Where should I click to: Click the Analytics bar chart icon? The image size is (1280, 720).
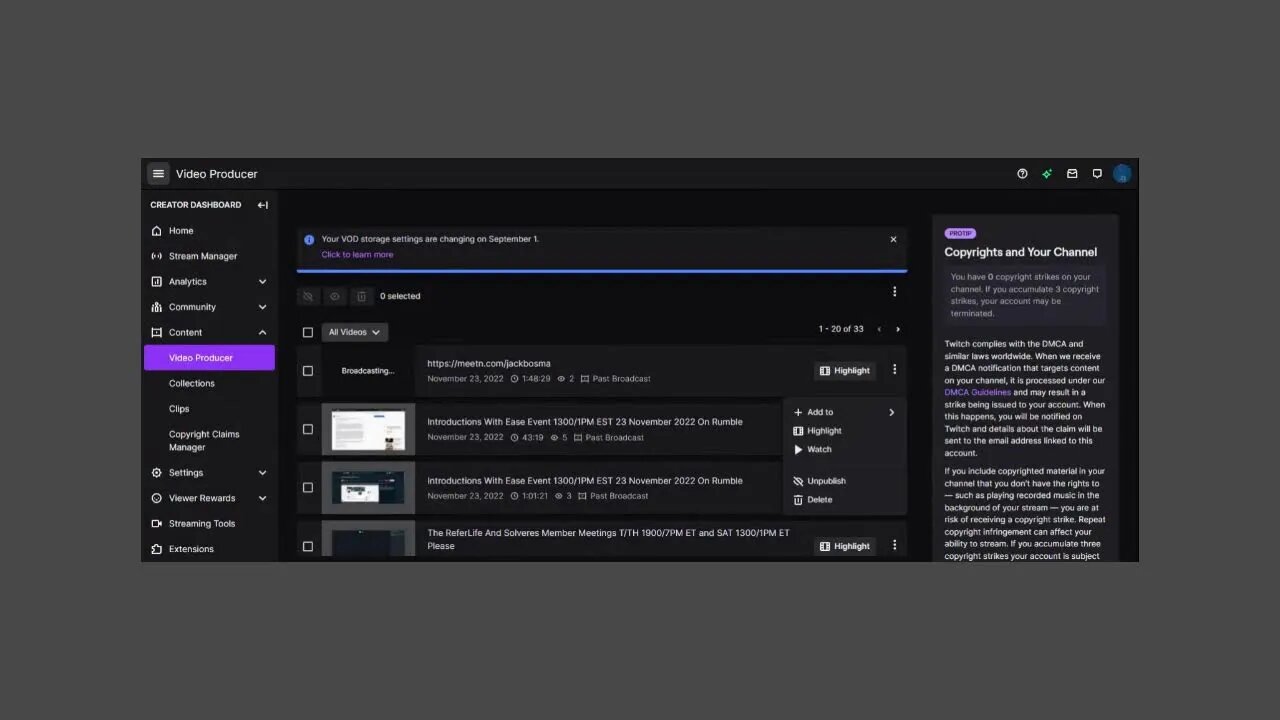(x=156, y=282)
